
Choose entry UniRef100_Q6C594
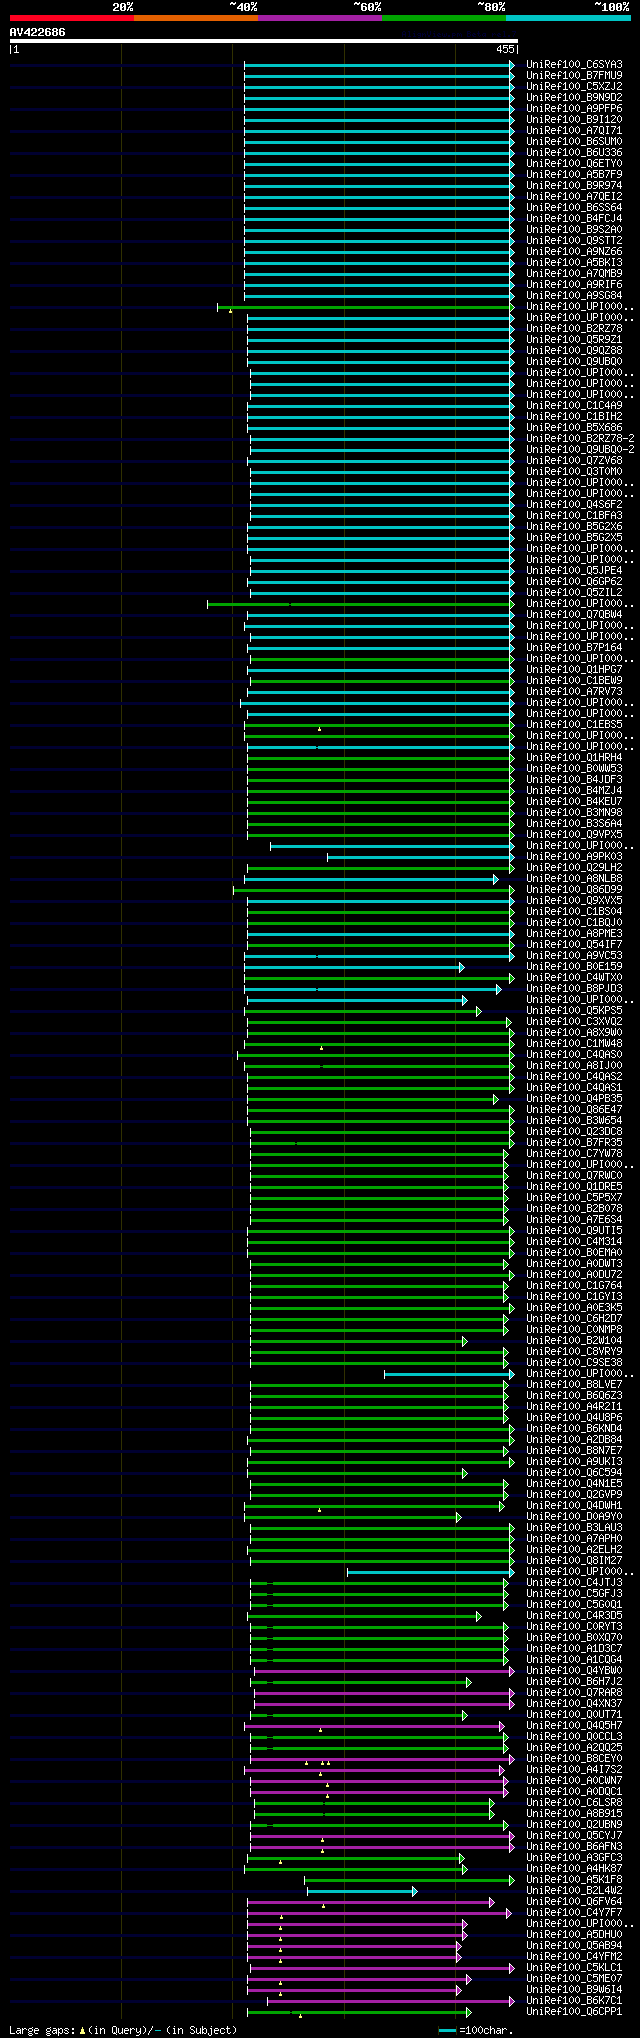(574, 1473)
